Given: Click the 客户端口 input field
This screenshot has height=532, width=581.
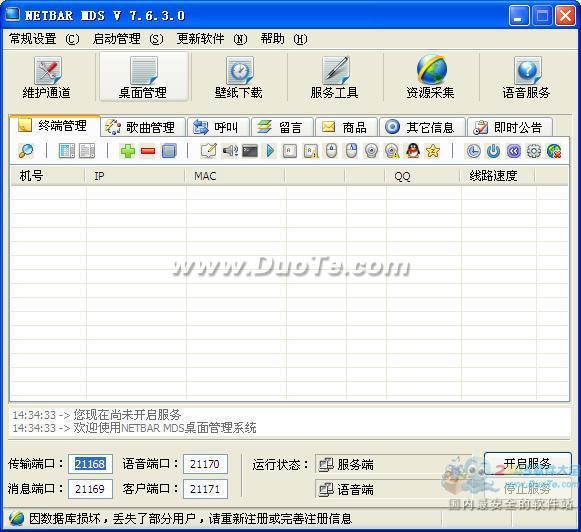Looking at the screenshot, I should (x=205, y=489).
